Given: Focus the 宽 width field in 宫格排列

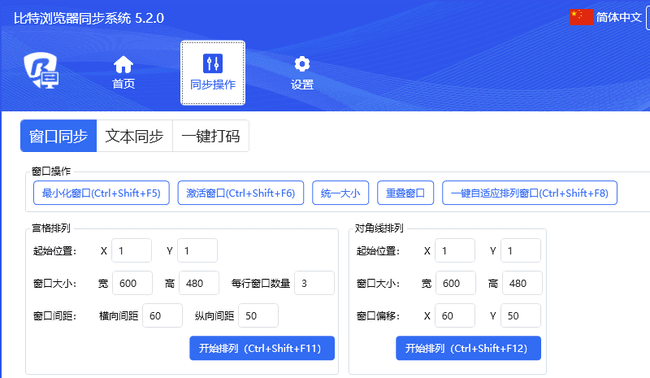Looking at the screenshot, I should tap(132, 283).
